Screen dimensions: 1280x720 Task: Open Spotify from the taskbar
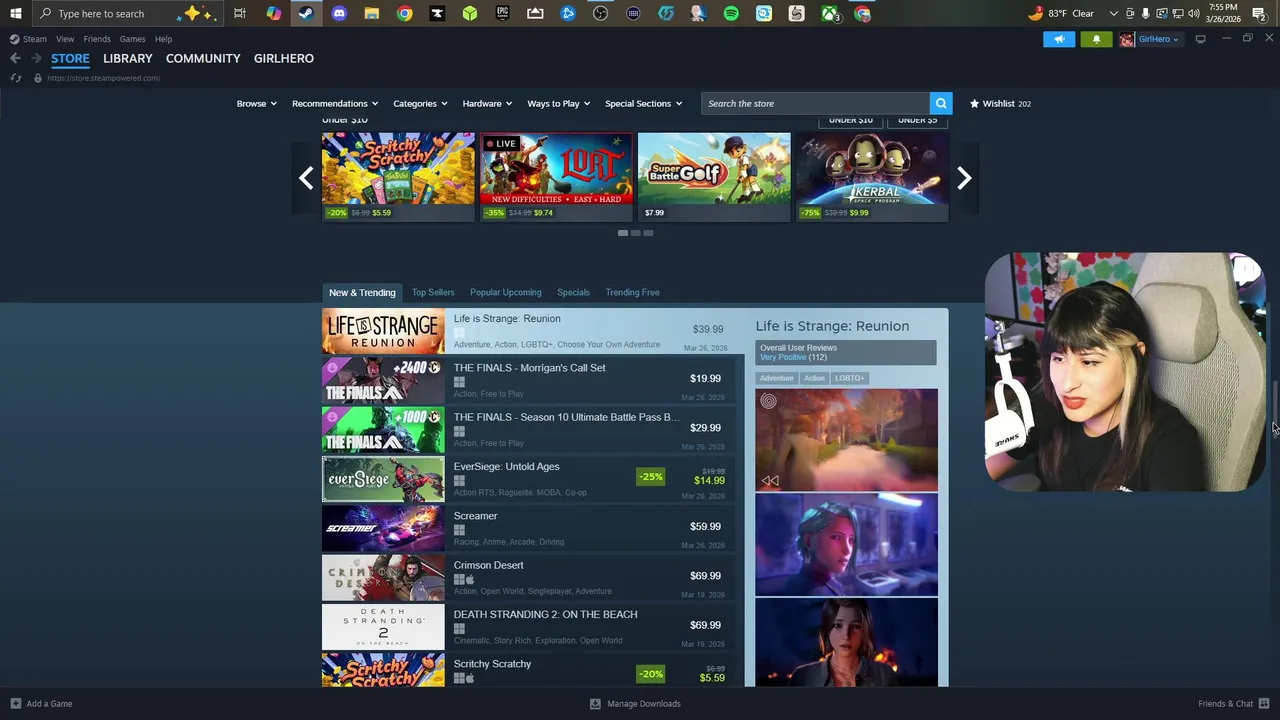731,13
